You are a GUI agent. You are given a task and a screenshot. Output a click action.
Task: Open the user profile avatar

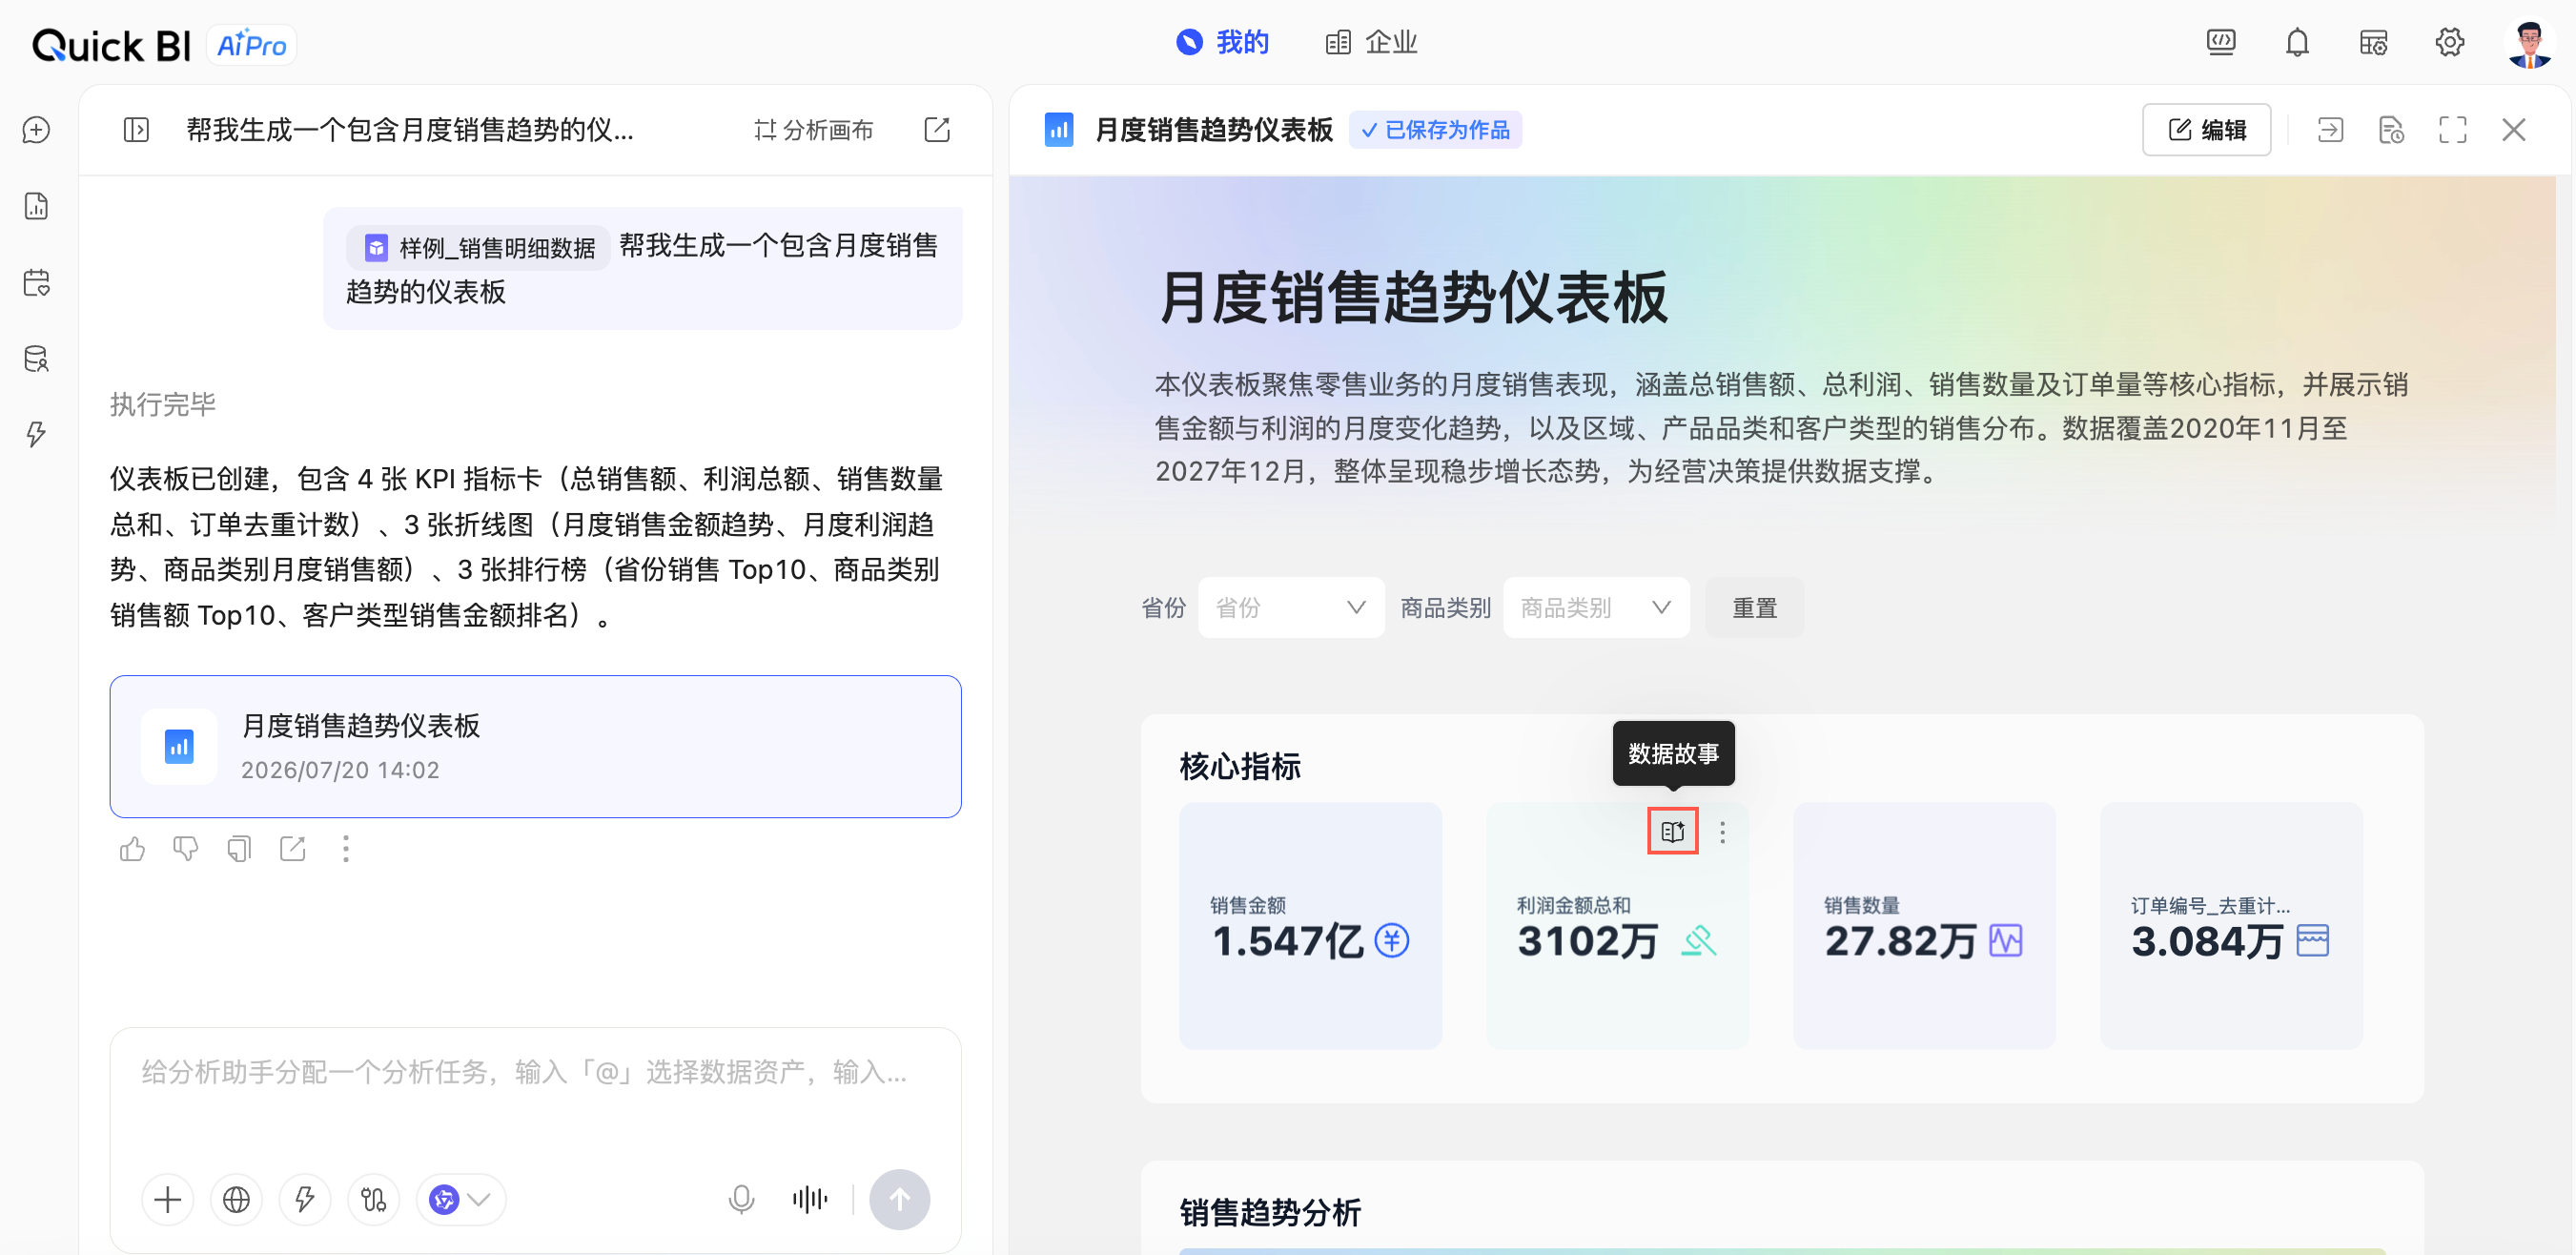(x=2529, y=44)
